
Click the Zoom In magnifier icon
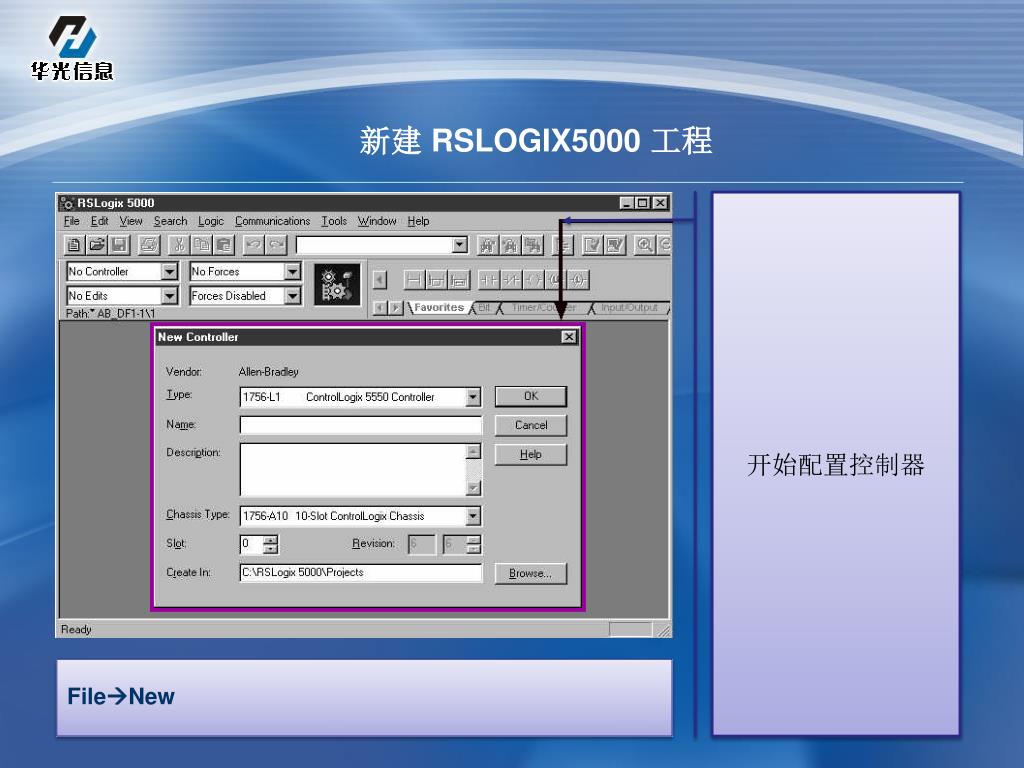click(645, 245)
